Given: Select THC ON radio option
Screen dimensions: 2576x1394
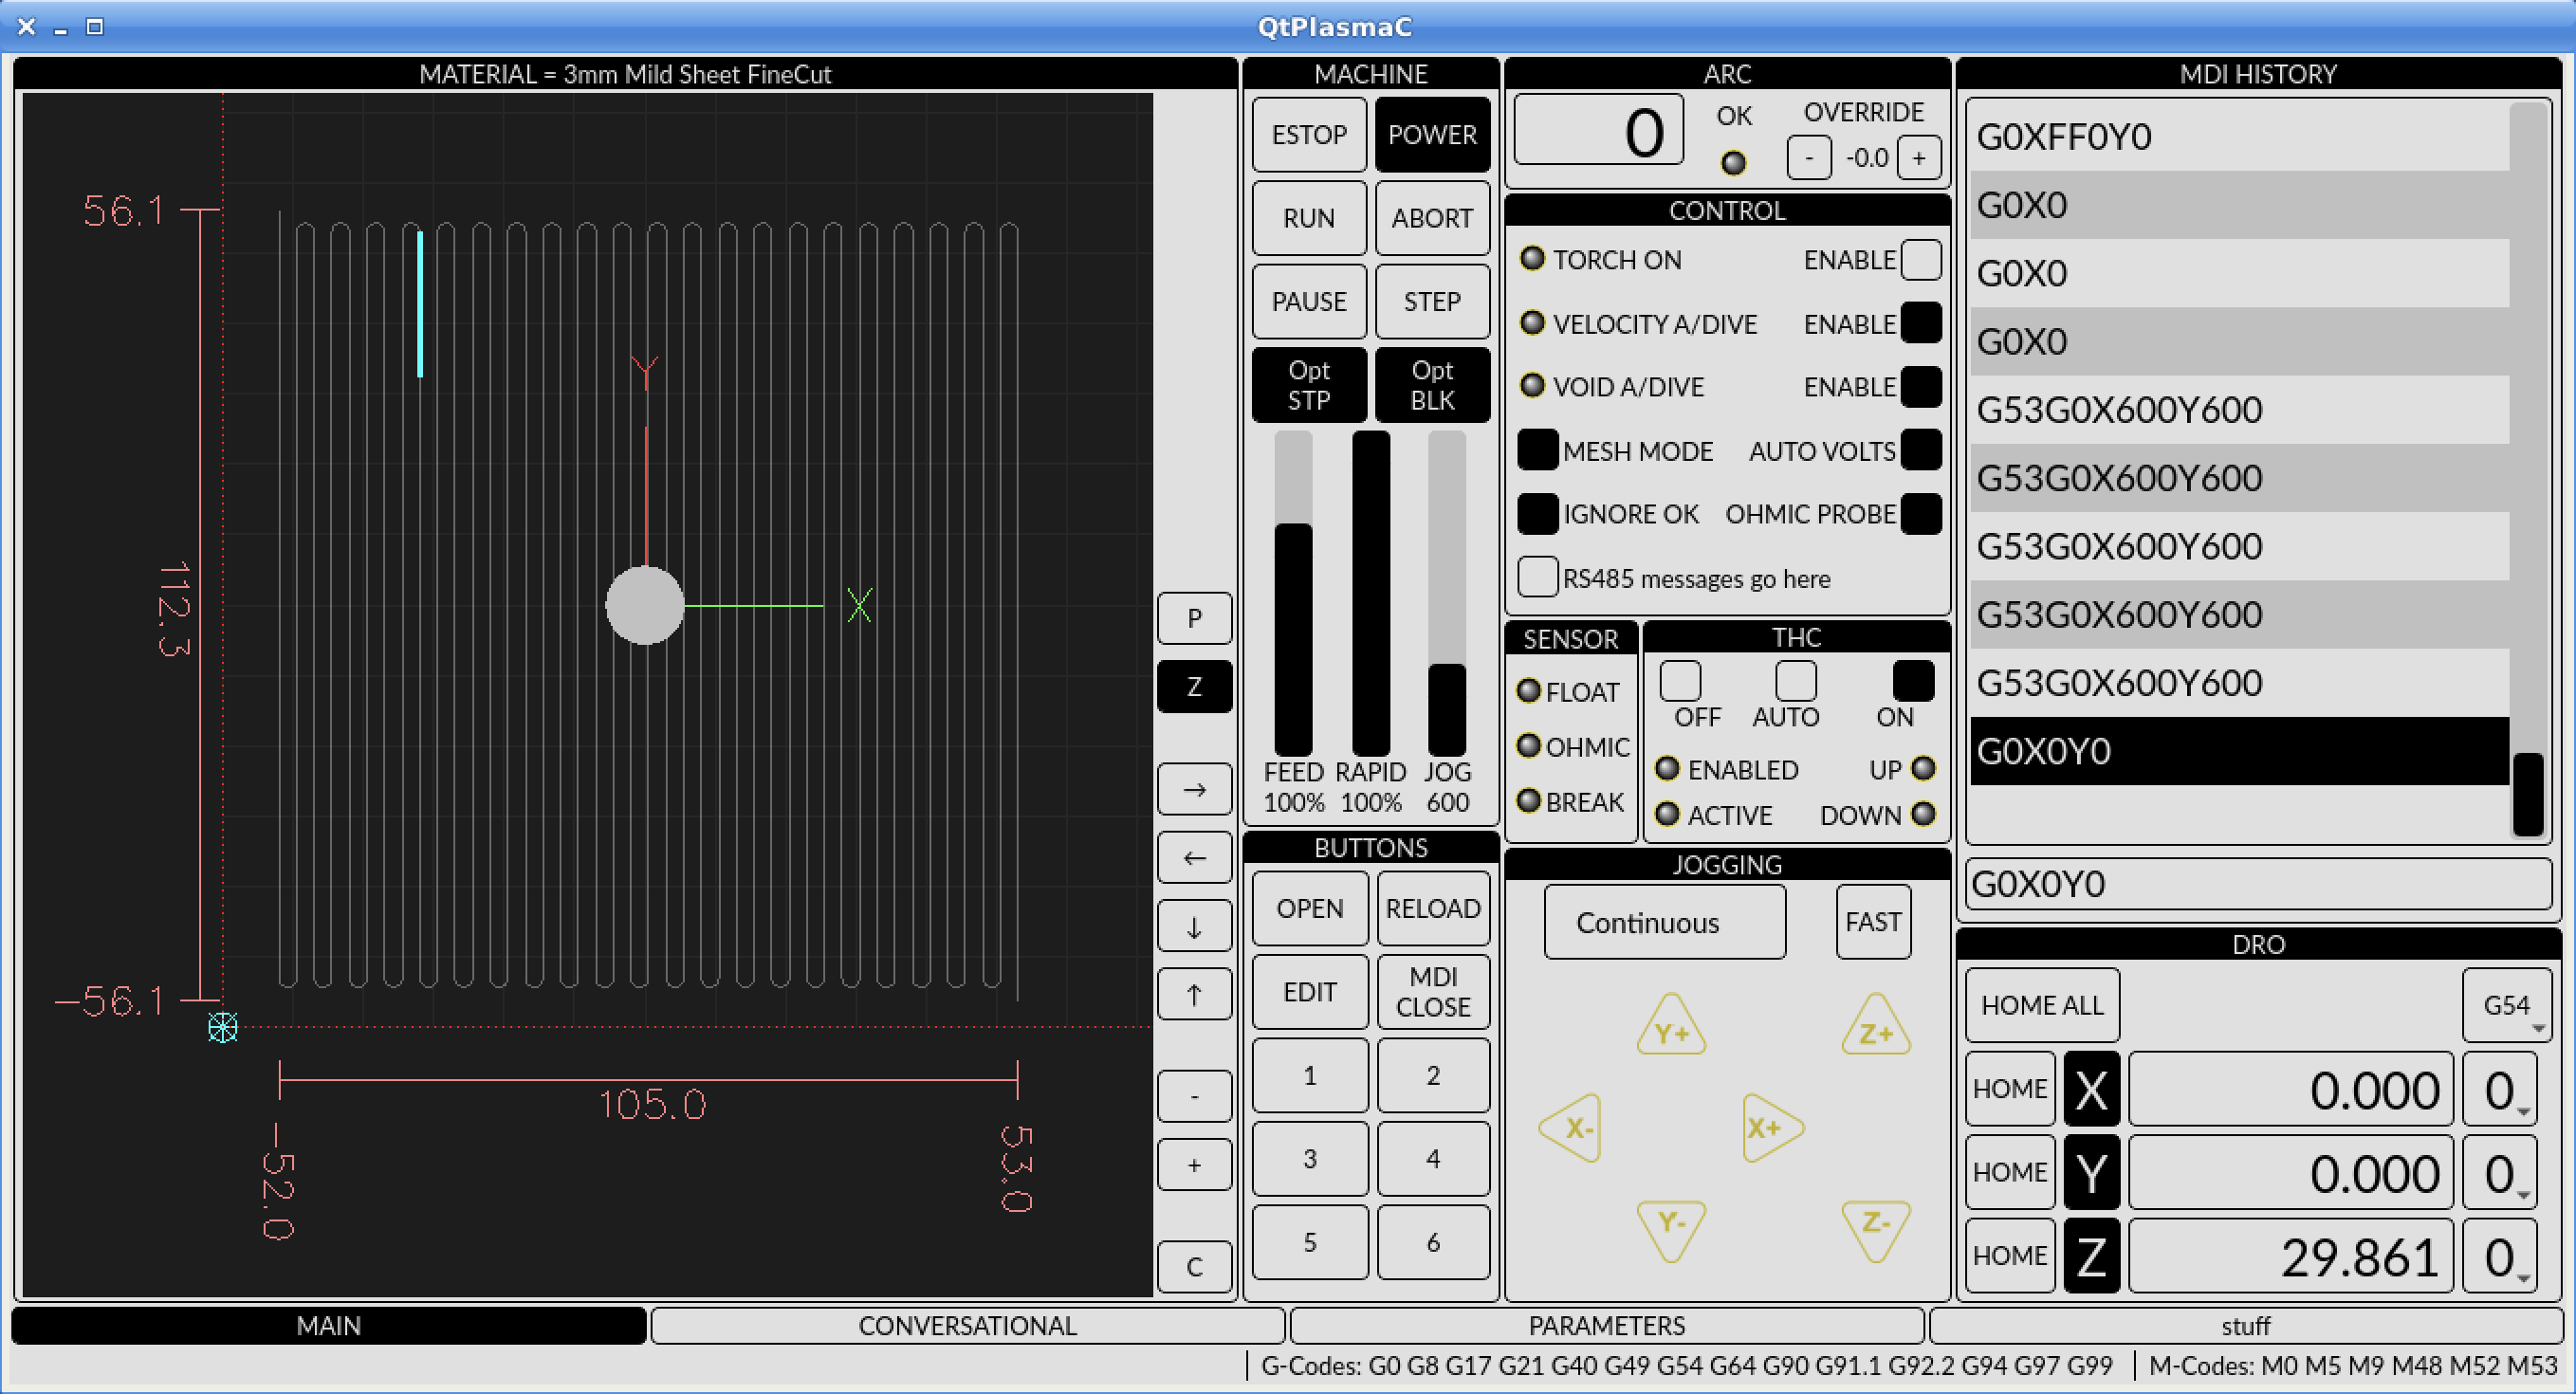Looking at the screenshot, I should pyautogui.click(x=1913, y=681).
